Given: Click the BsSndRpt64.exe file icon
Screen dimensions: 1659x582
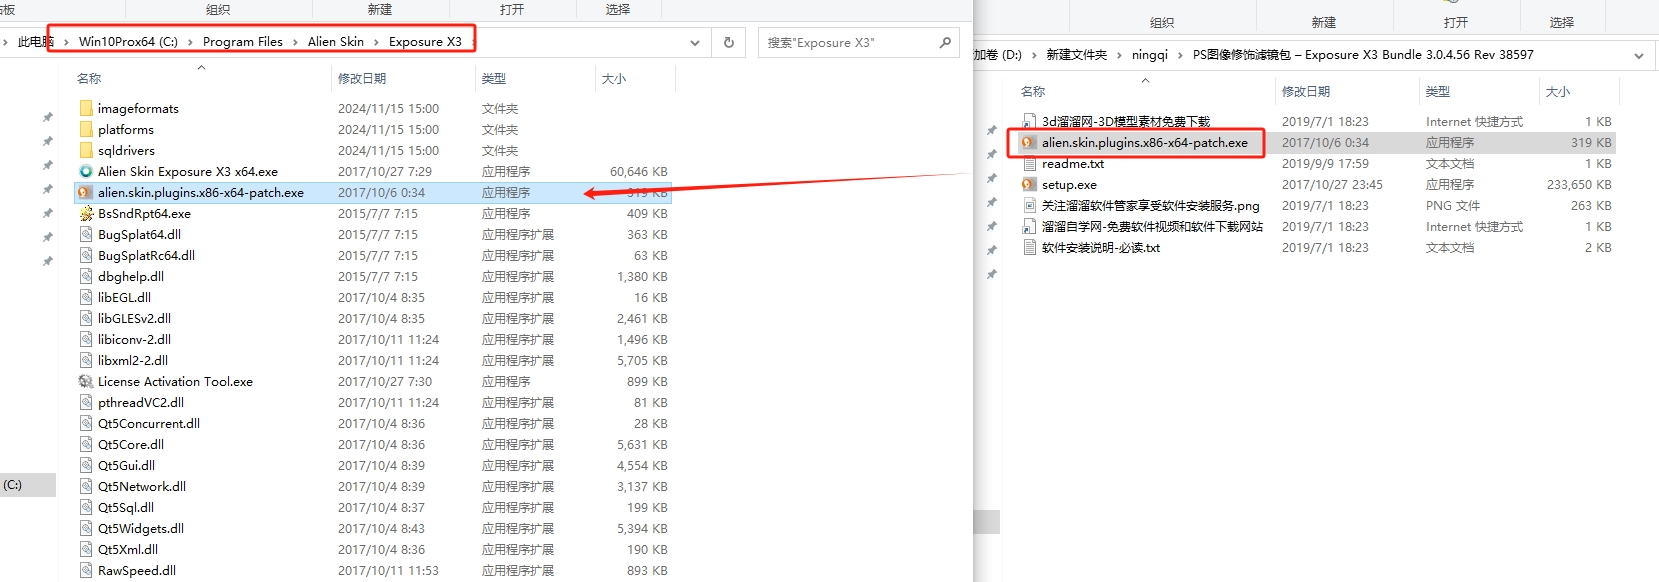Looking at the screenshot, I should (86, 213).
